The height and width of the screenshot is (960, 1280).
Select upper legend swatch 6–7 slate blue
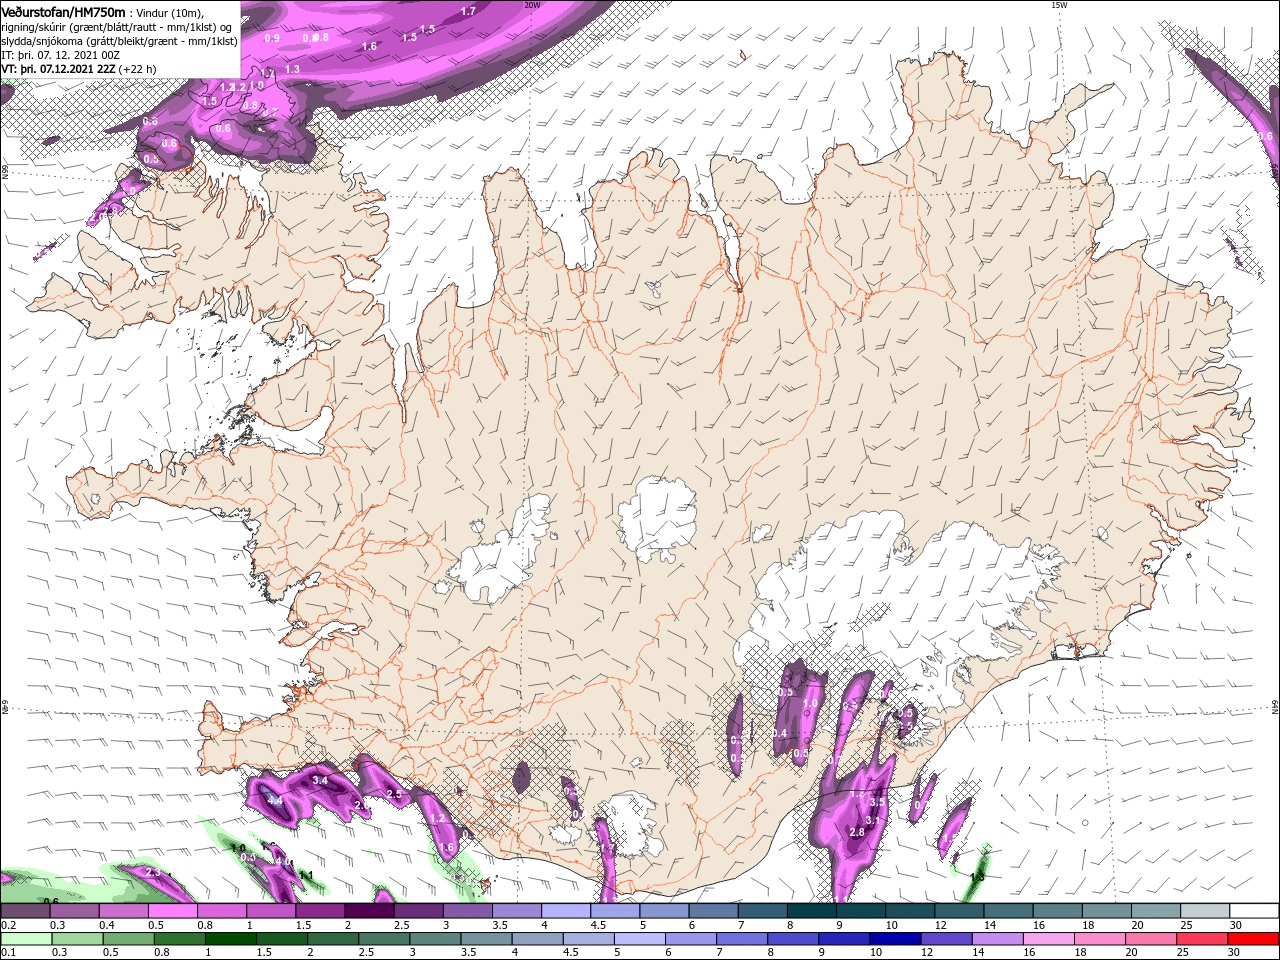(x=712, y=911)
